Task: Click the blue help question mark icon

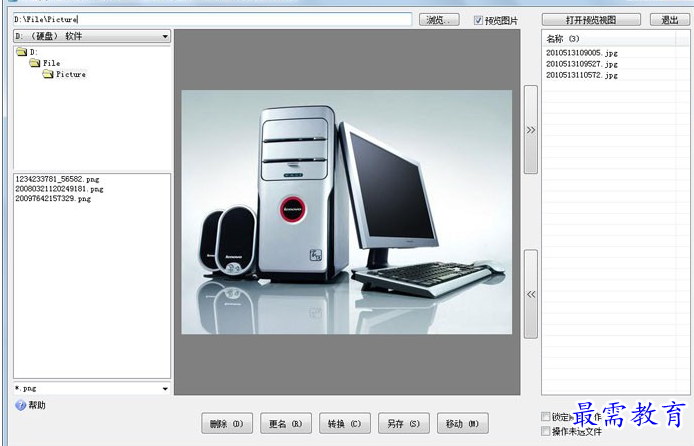Action: [x=20, y=405]
